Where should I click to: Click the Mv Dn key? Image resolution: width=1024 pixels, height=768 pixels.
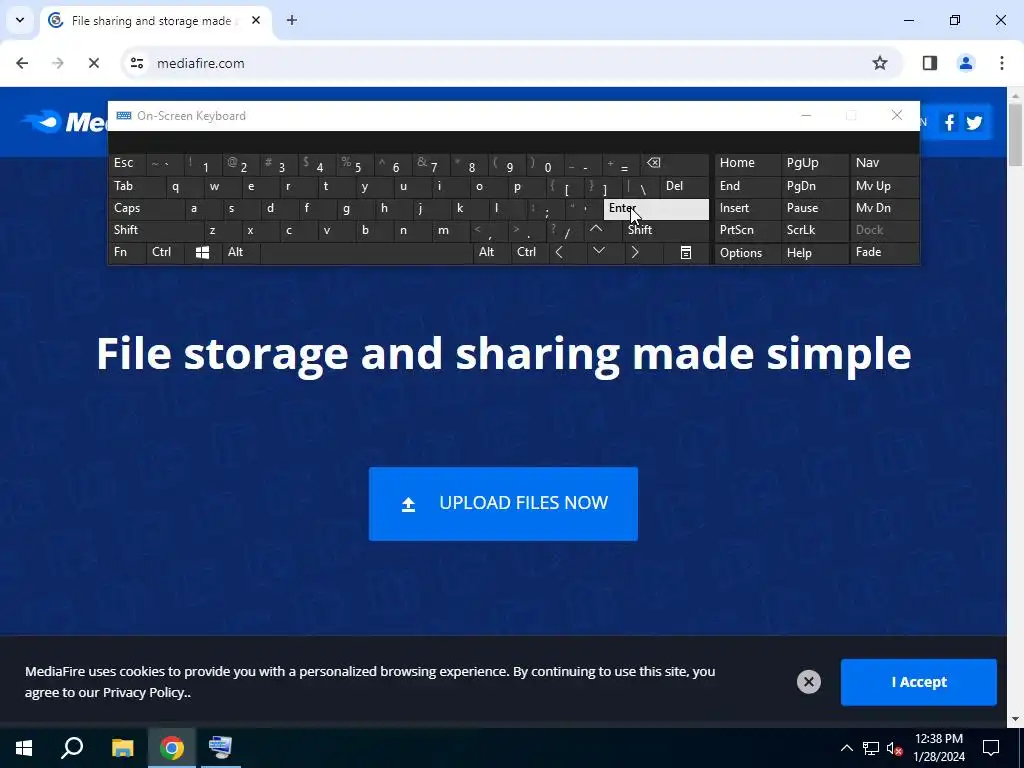point(884,208)
